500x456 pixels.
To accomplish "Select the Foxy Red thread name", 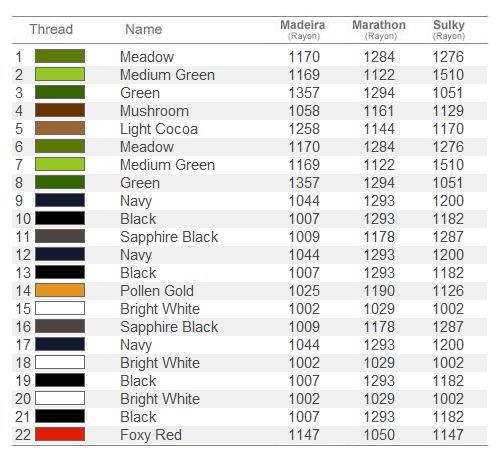I will [x=151, y=435].
